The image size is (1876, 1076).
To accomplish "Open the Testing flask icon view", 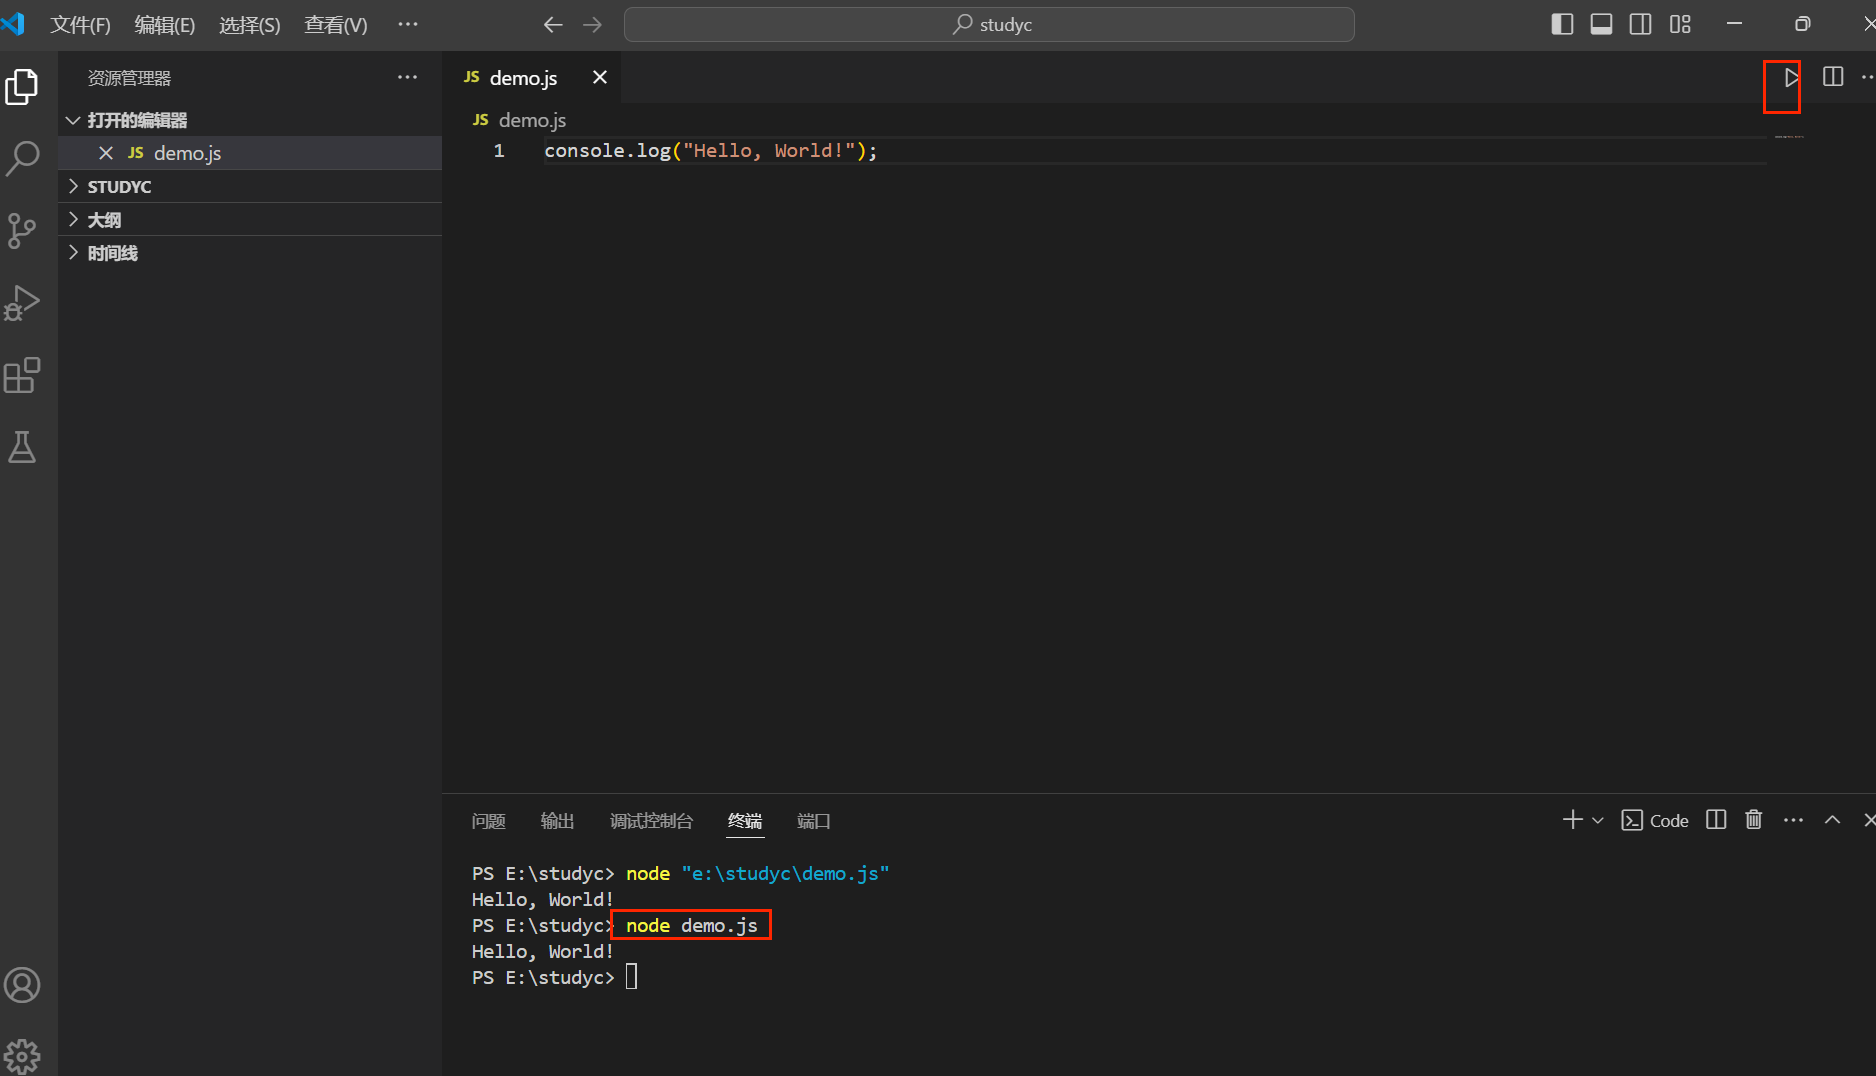I will point(22,448).
